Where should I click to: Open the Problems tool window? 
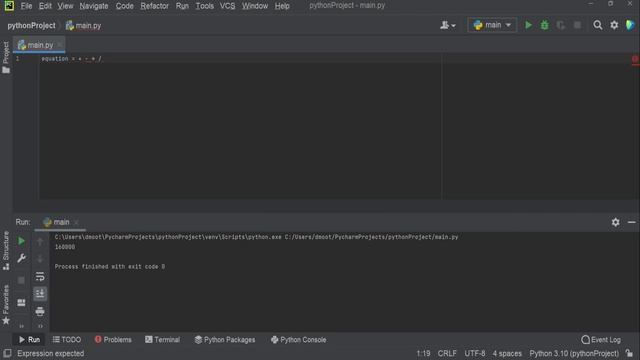click(113, 340)
